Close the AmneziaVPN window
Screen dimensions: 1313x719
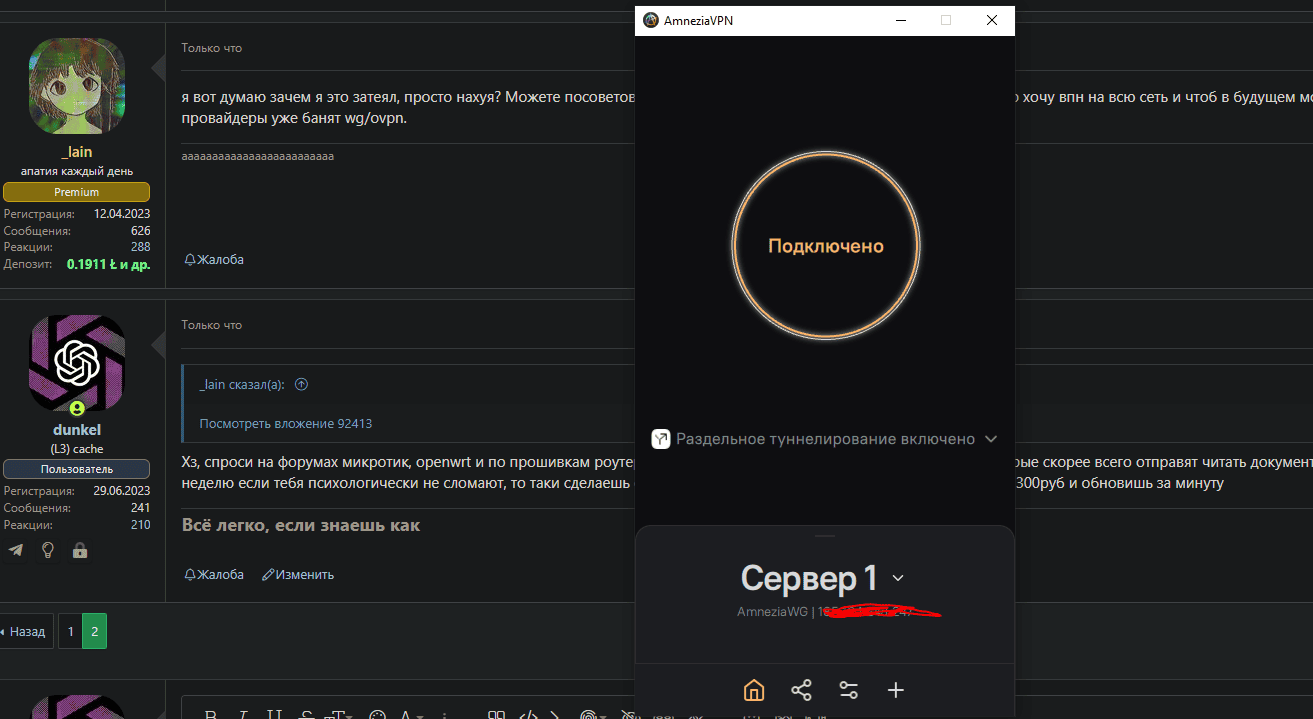[x=991, y=20]
